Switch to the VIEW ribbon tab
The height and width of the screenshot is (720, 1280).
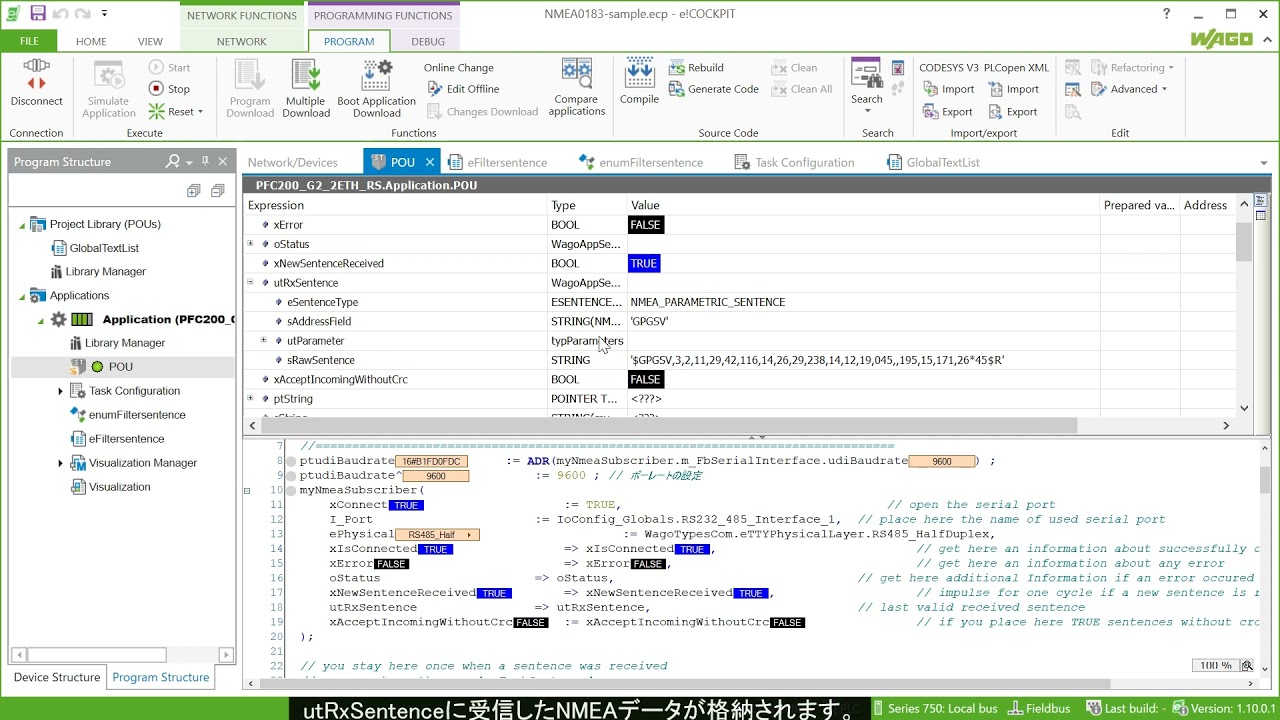click(x=150, y=42)
